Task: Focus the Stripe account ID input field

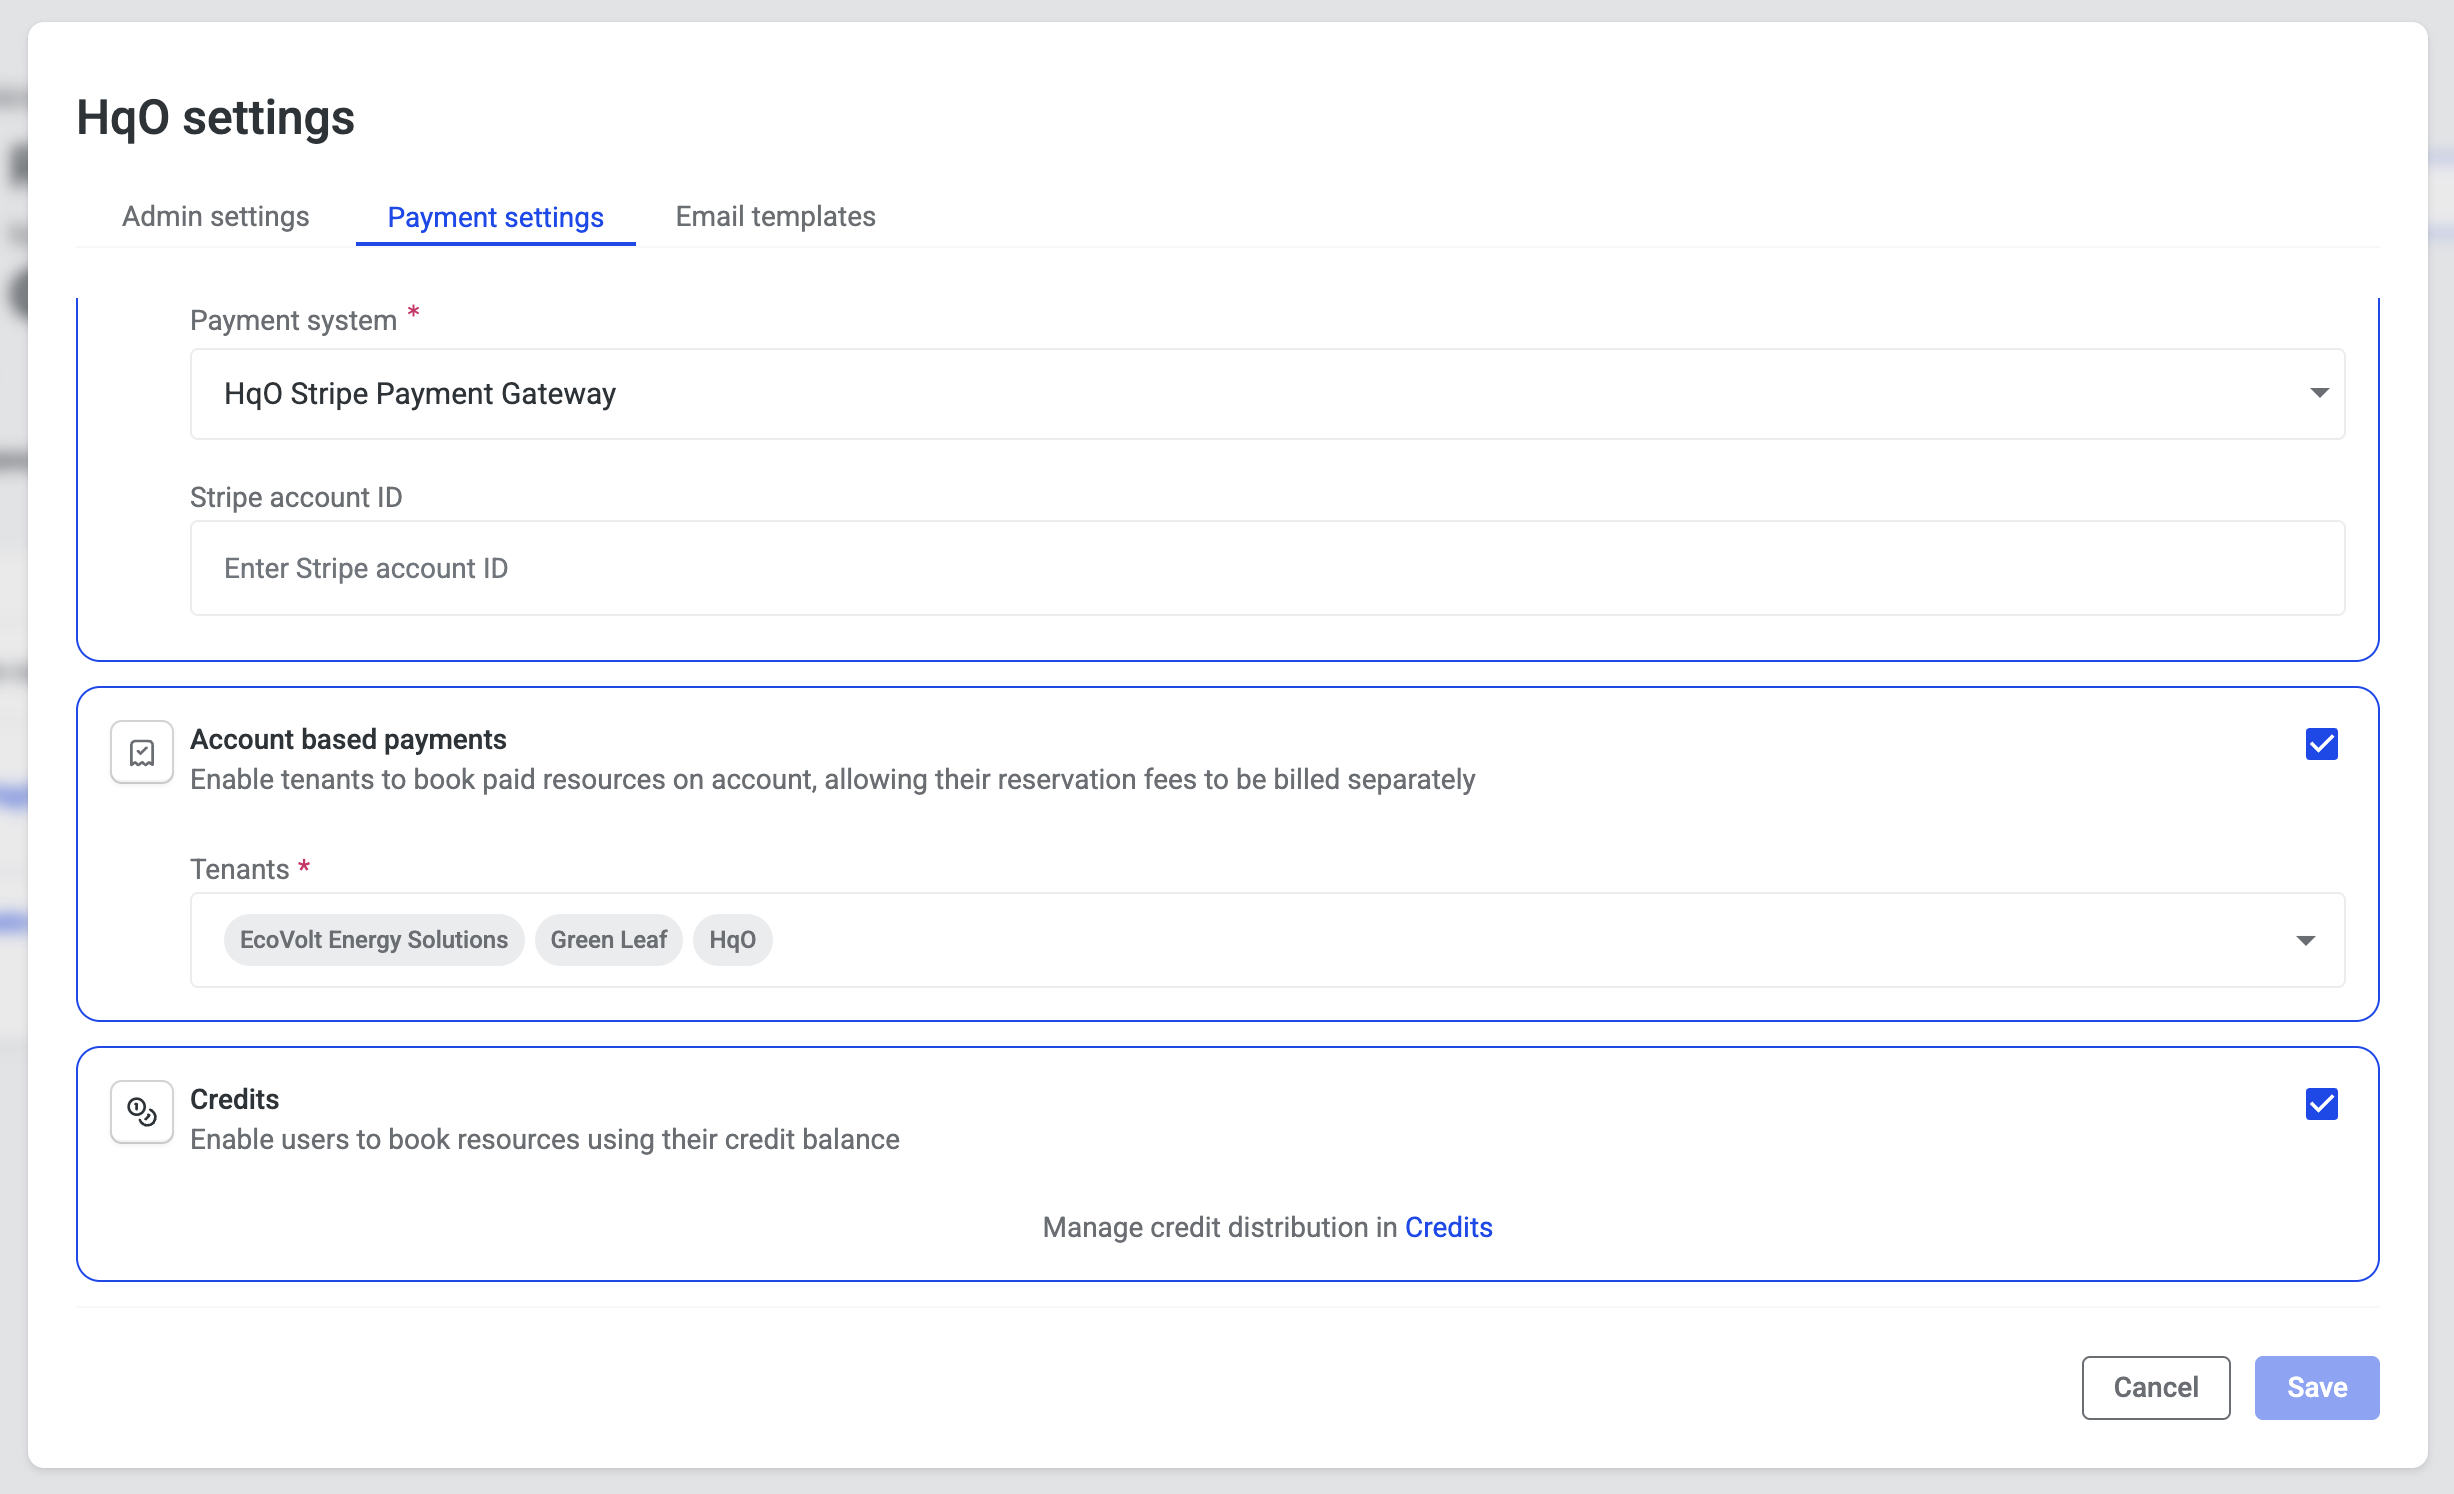Action: pyautogui.click(x=1266, y=568)
